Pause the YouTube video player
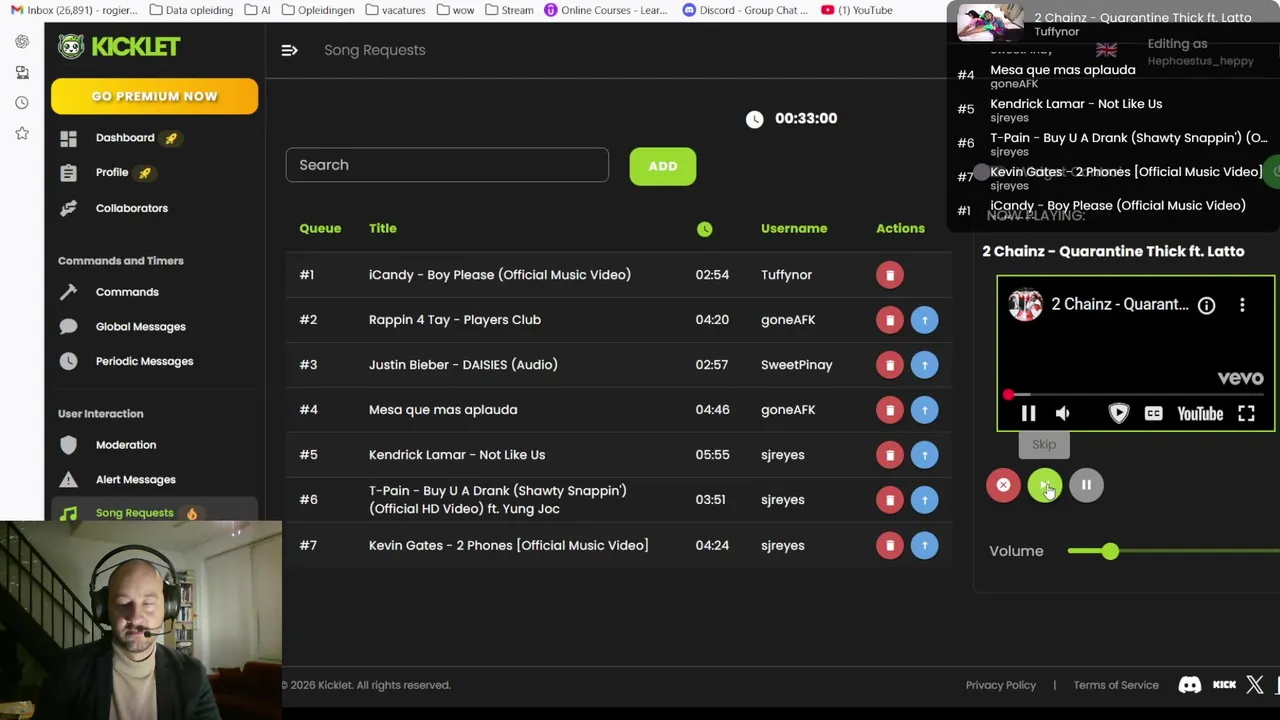 (x=1028, y=413)
